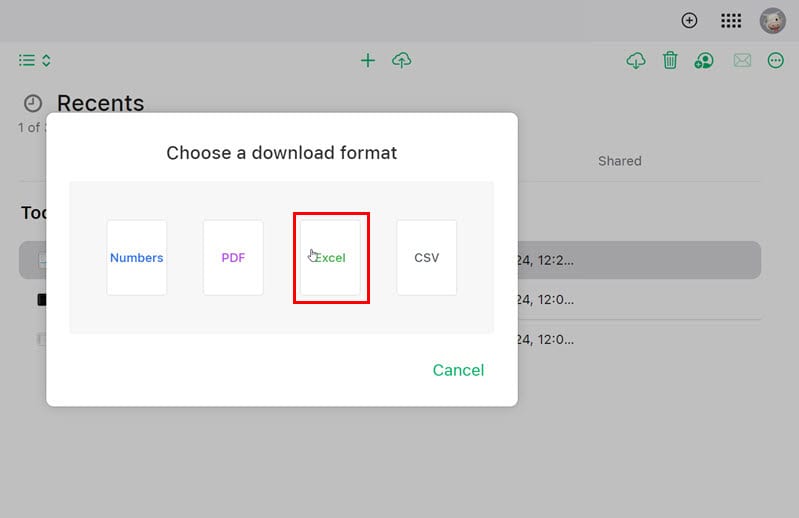
Task: Expand the view sort chevrons
Action: tap(46, 61)
